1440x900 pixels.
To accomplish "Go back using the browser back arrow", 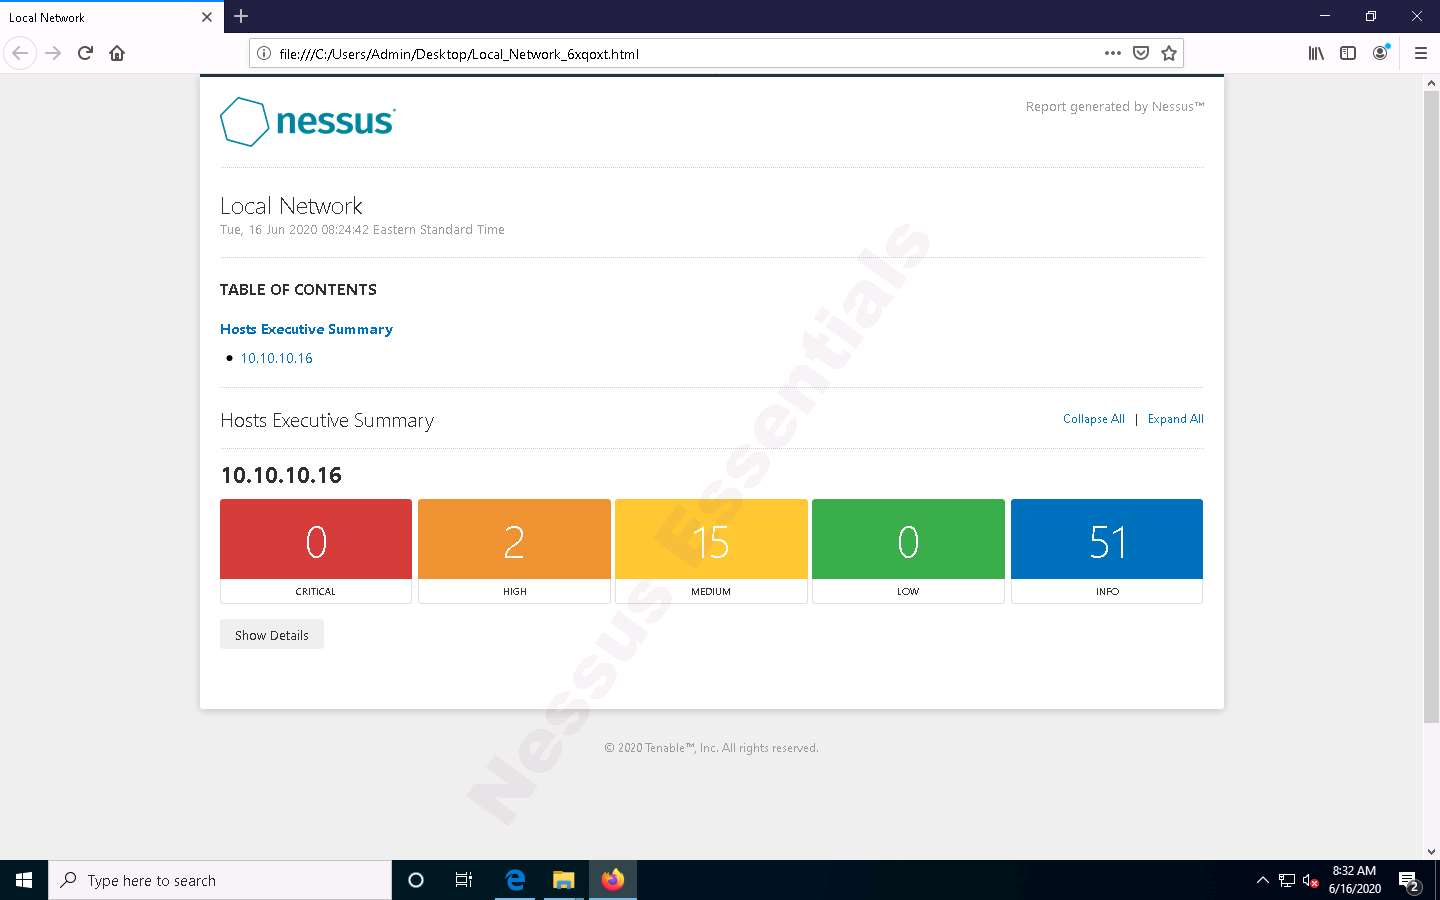I will [x=20, y=53].
